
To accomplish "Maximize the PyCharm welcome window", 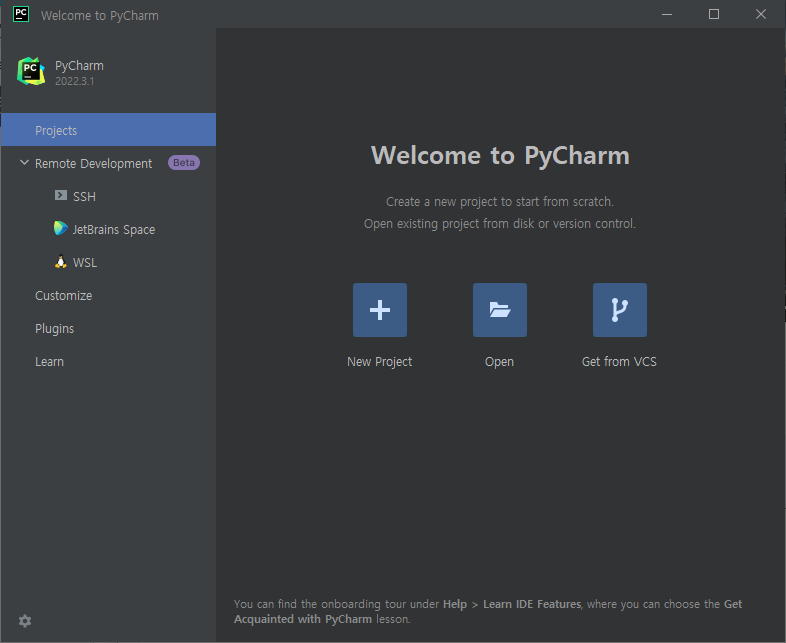I will (714, 14).
